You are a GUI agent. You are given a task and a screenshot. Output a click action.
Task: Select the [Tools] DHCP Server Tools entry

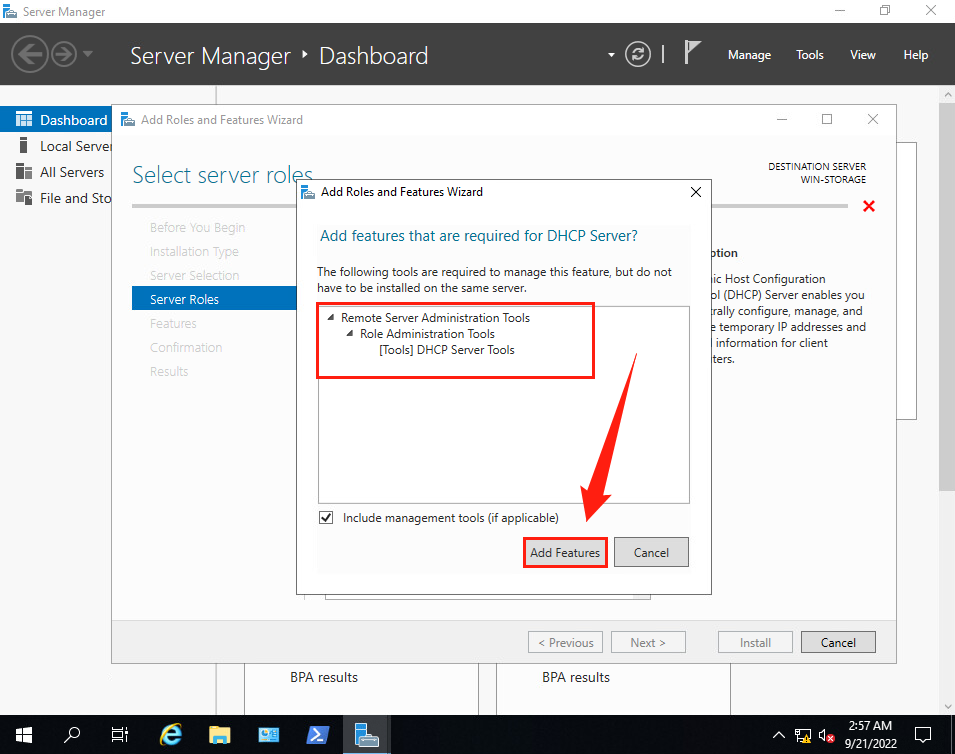446,350
